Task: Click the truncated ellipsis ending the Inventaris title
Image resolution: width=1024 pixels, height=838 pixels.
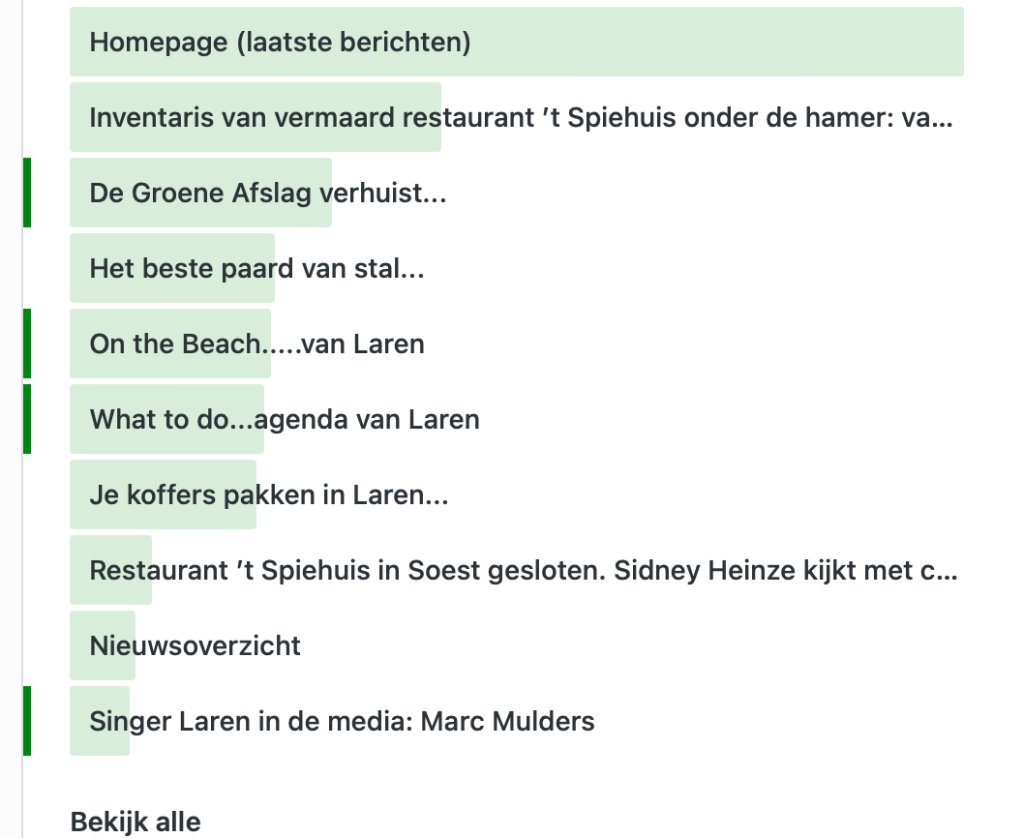Action: click(942, 120)
